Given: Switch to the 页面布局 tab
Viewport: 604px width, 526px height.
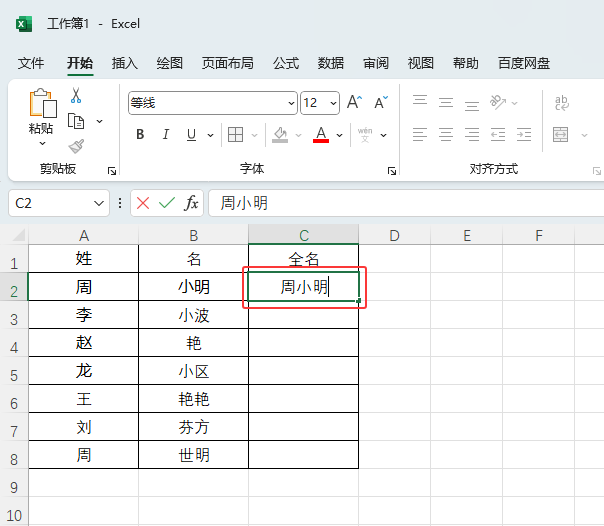Looking at the screenshot, I should 228,63.
